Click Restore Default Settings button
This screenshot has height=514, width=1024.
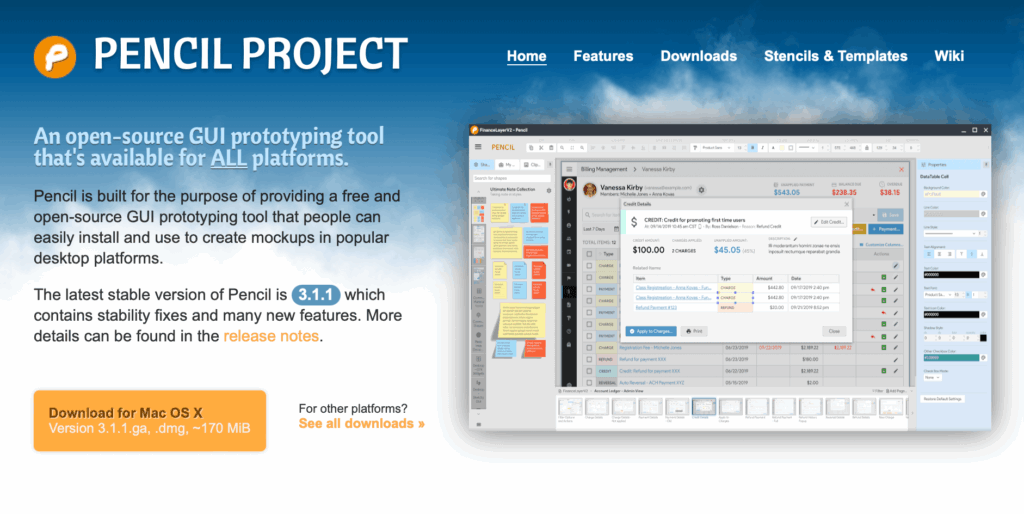(942, 399)
